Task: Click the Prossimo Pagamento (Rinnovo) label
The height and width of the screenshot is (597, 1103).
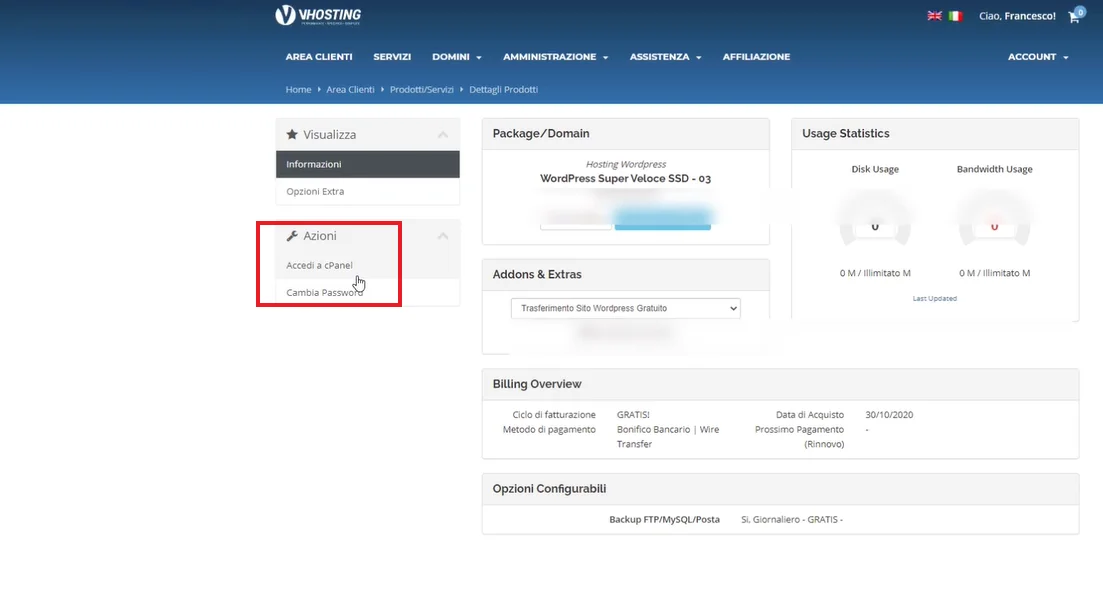Action: 799,437
